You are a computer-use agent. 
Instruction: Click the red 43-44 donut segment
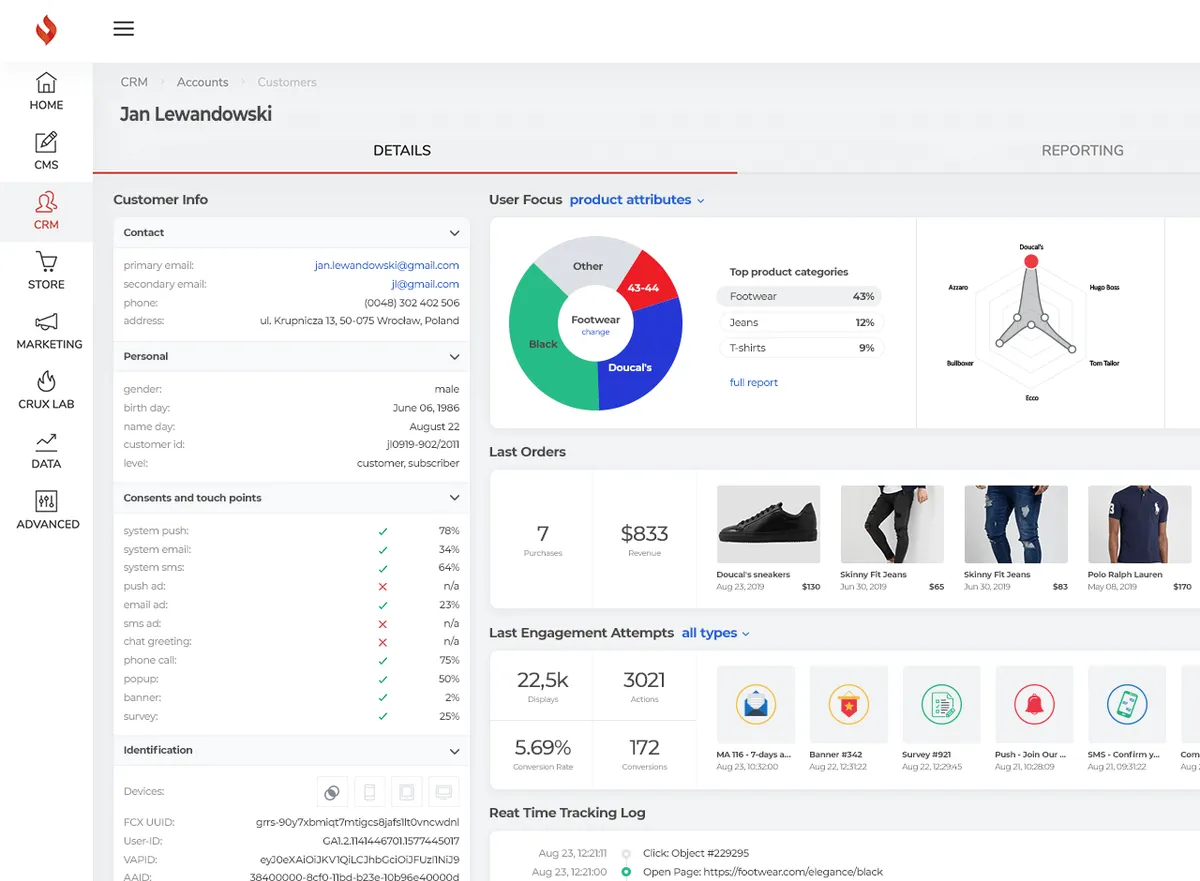[646, 281]
